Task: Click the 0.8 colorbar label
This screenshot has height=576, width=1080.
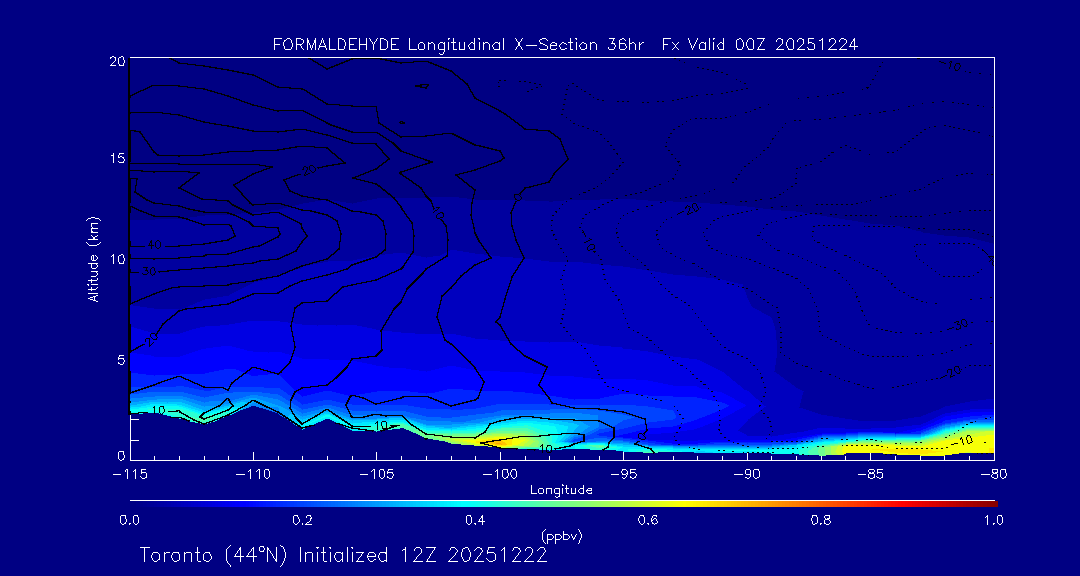Action: [821, 520]
